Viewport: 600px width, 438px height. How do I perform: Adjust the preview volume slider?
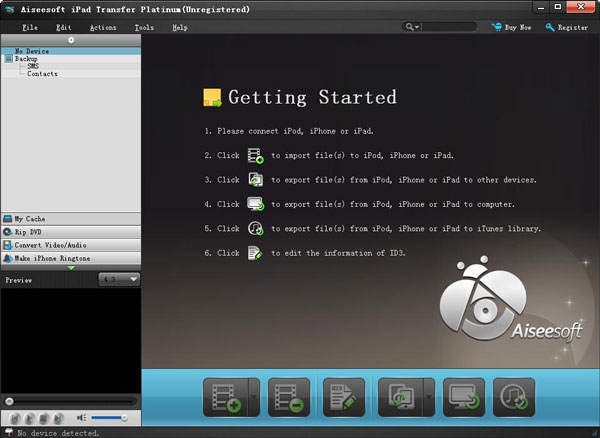coord(110,417)
